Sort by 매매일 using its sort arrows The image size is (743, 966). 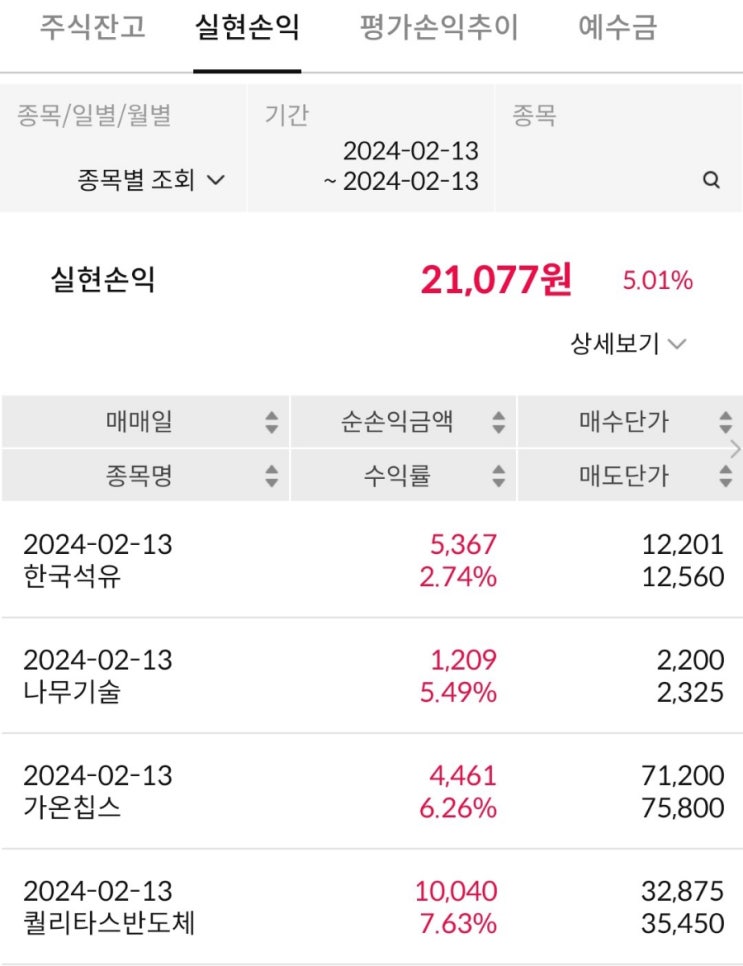coord(272,422)
